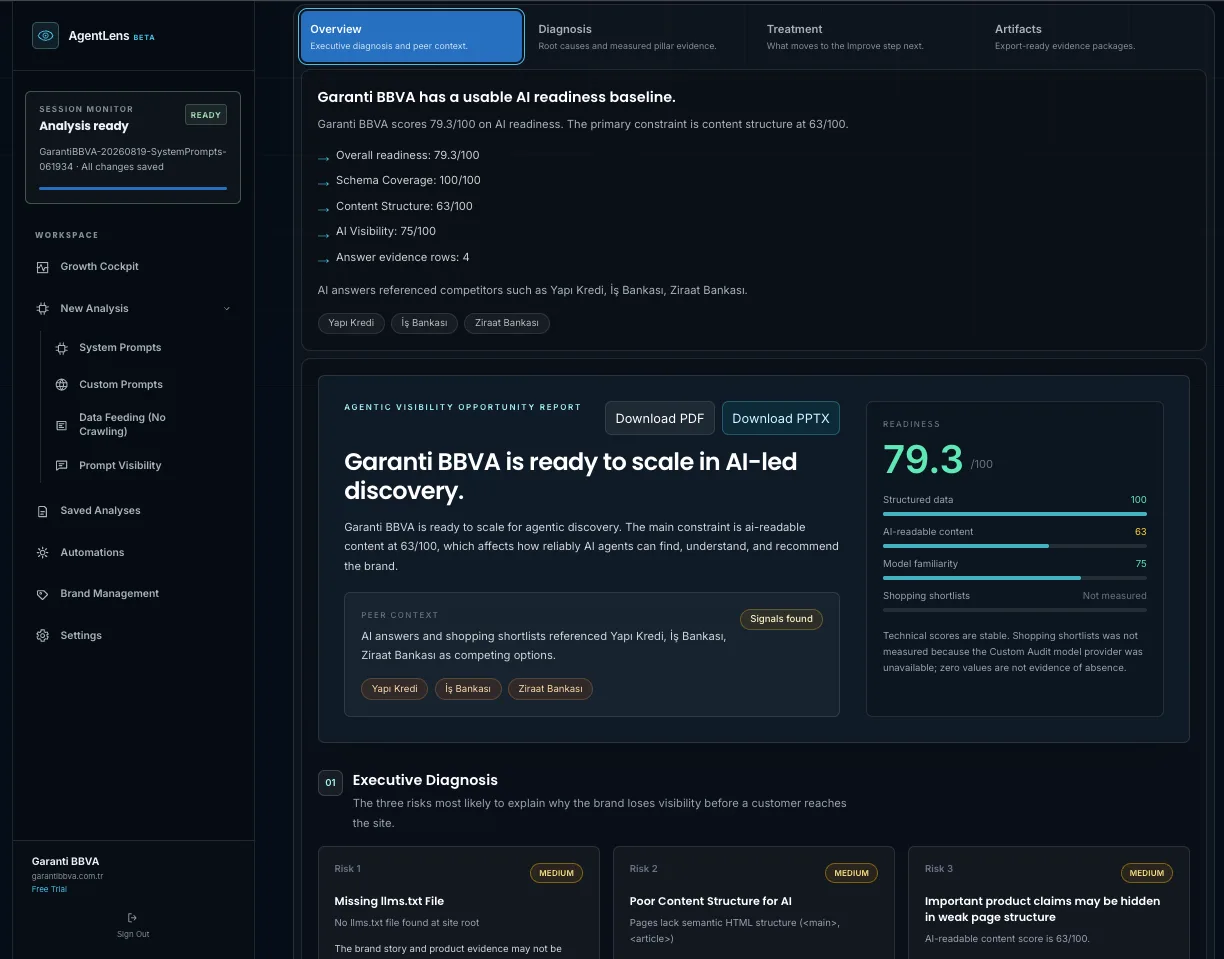Click the Sign Out arrow icon
This screenshot has width=1224, height=959.
click(133, 918)
